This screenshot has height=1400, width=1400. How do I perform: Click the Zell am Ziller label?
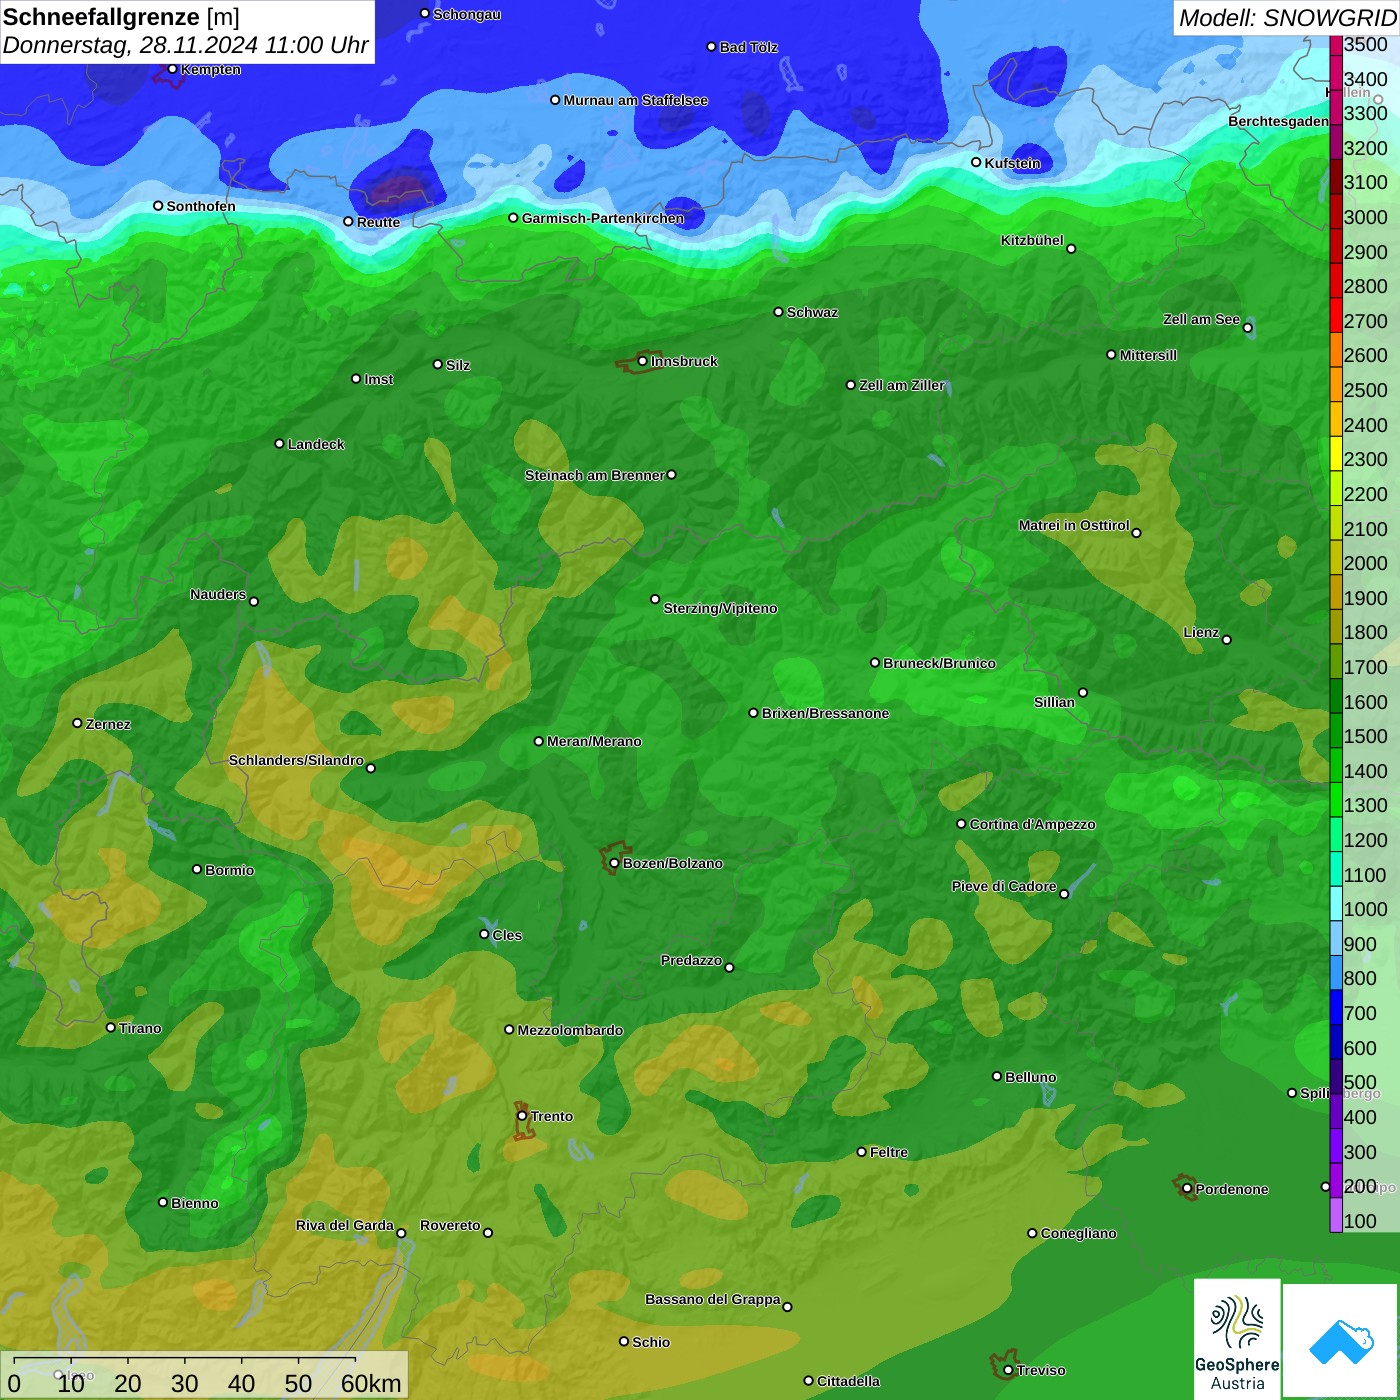point(901,385)
